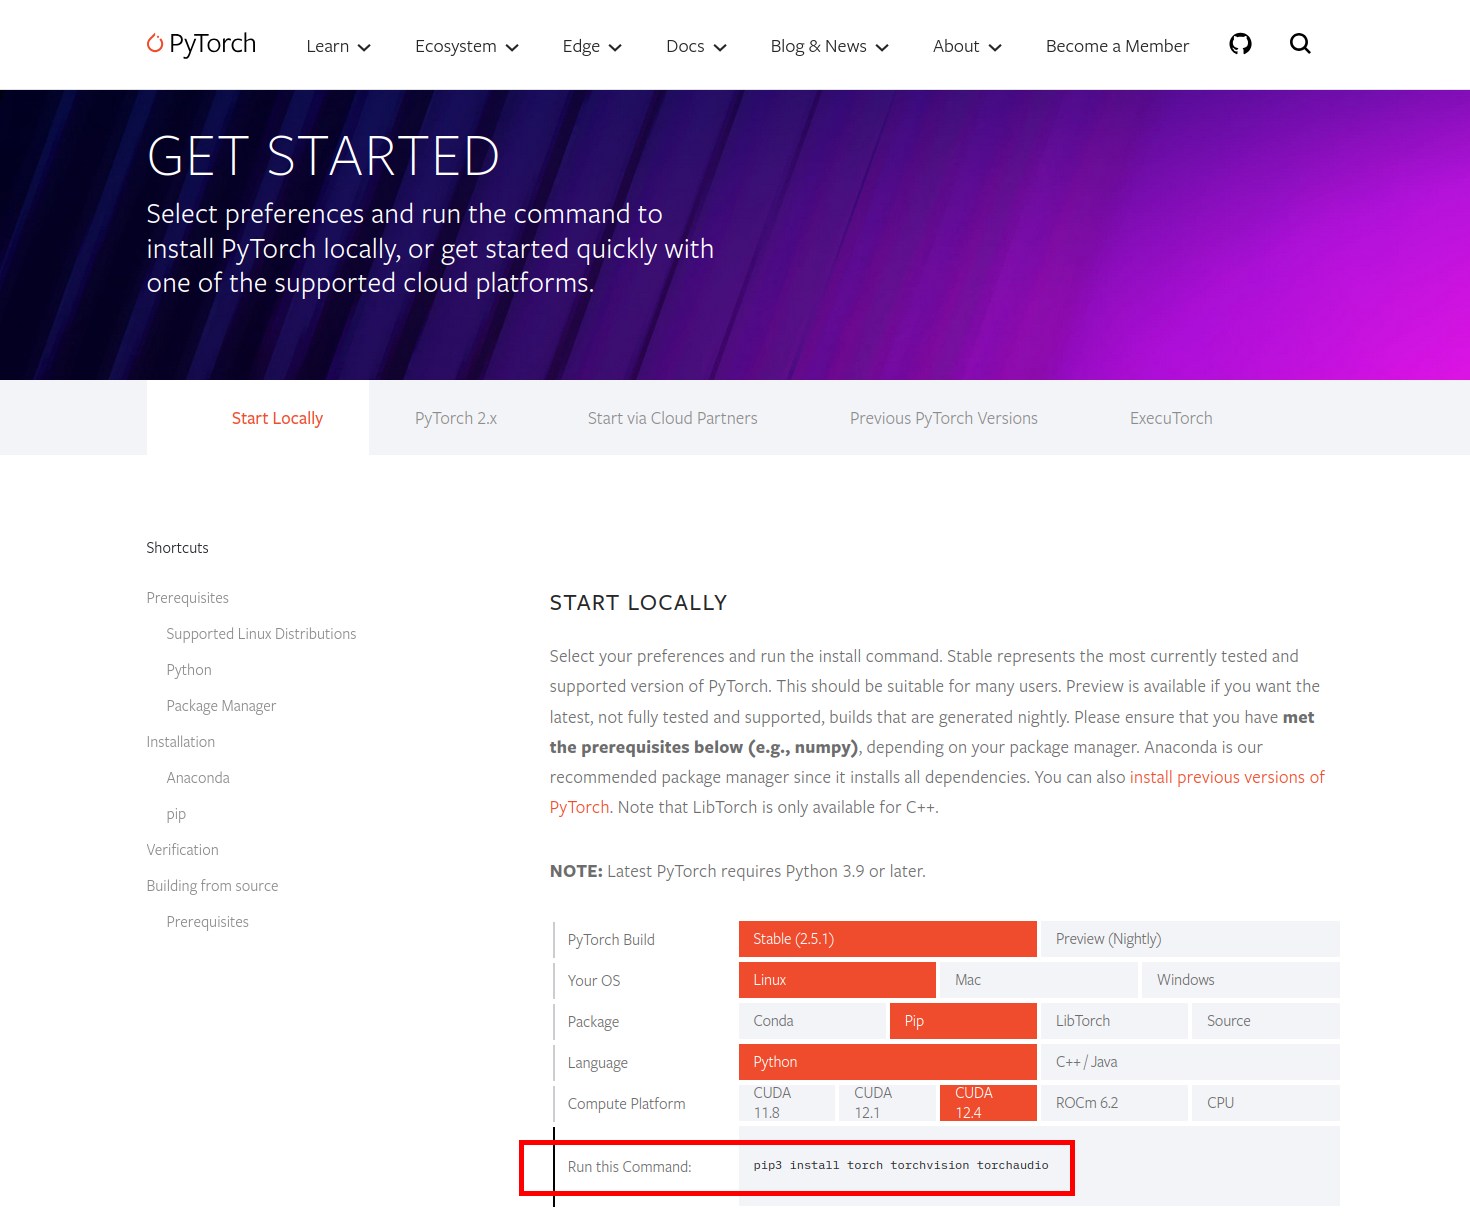Go to Building from source shortcut
Screen dimensions: 1470x1232
point(212,886)
